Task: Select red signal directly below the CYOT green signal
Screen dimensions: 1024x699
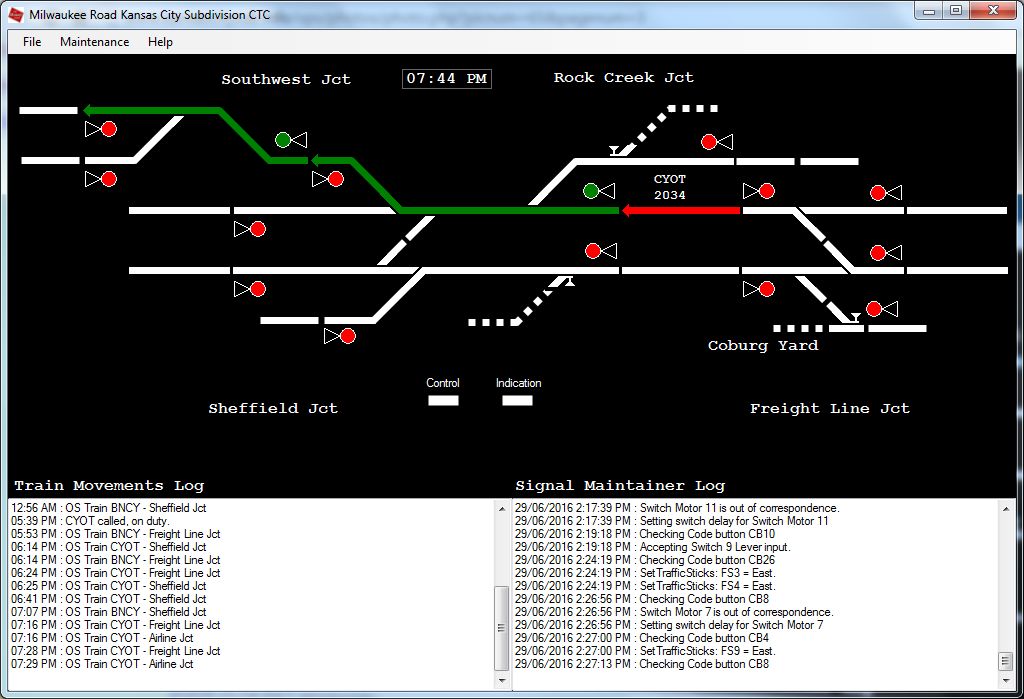Action: point(592,250)
